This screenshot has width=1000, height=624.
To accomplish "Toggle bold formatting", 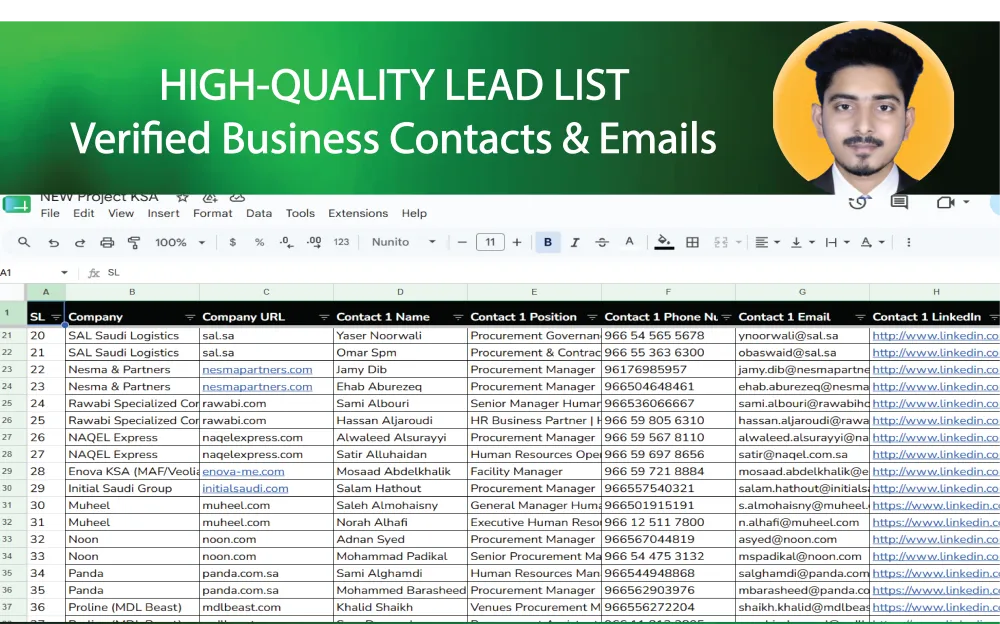I will (x=548, y=242).
